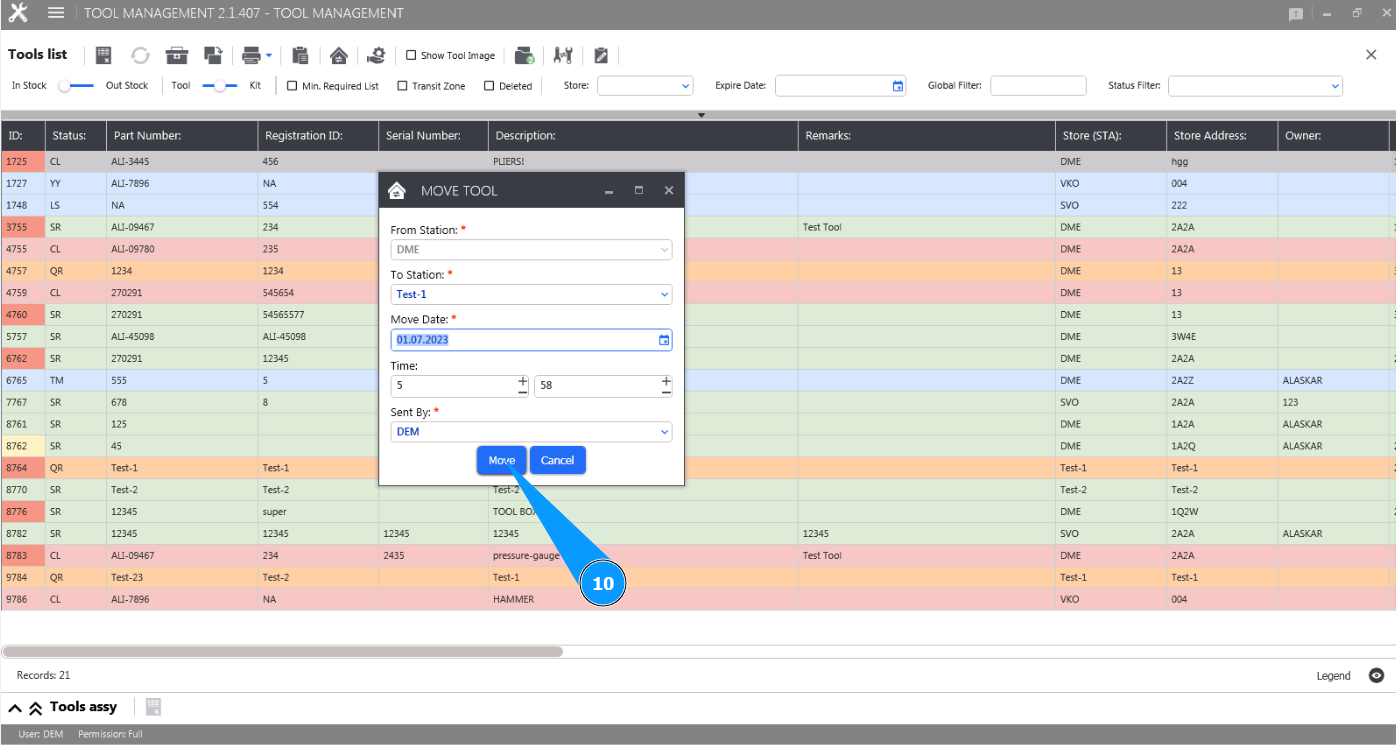This screenshot has height=746, width=1396.
Task: Click the toolbox icon in the toolbar
Action: click(177, 55)
